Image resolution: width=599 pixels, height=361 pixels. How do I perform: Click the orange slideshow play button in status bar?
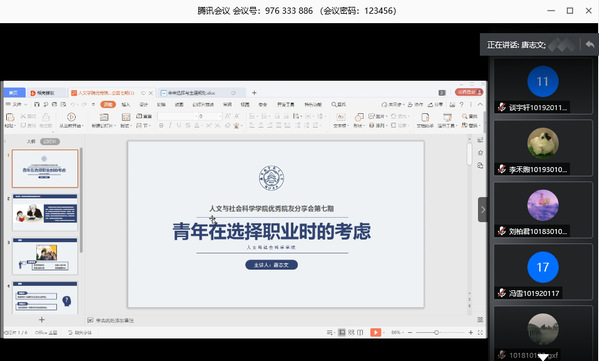[x=376, y=332]
